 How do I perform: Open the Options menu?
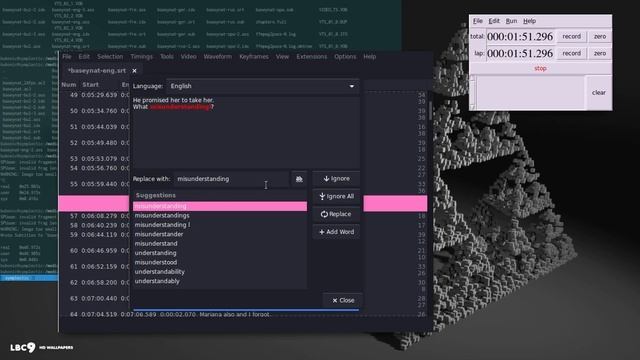click(345, 57)
